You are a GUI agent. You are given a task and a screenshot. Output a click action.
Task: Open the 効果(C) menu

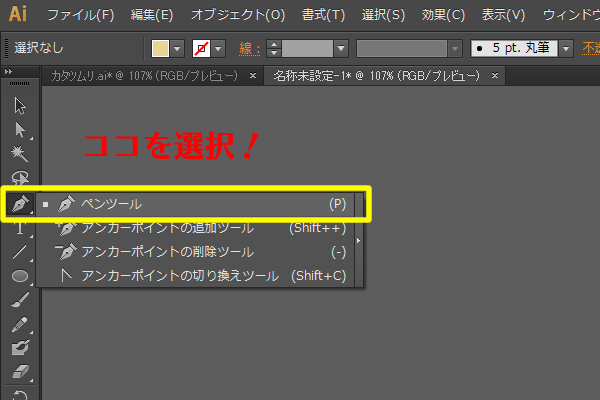(x=442, y=15)
